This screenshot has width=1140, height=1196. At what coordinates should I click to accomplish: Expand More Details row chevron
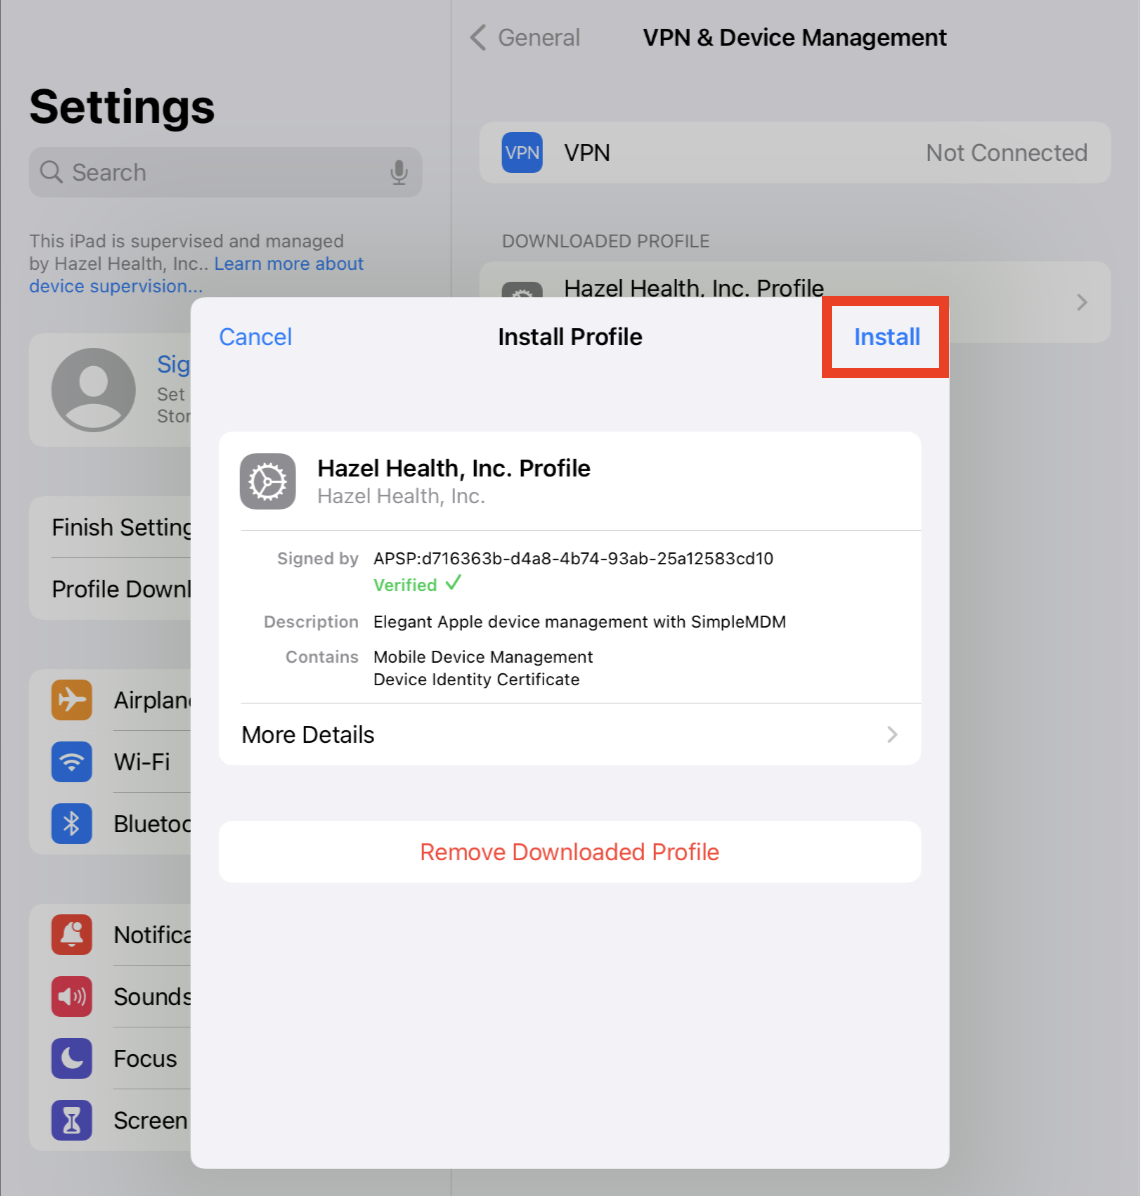coord(892,735)
